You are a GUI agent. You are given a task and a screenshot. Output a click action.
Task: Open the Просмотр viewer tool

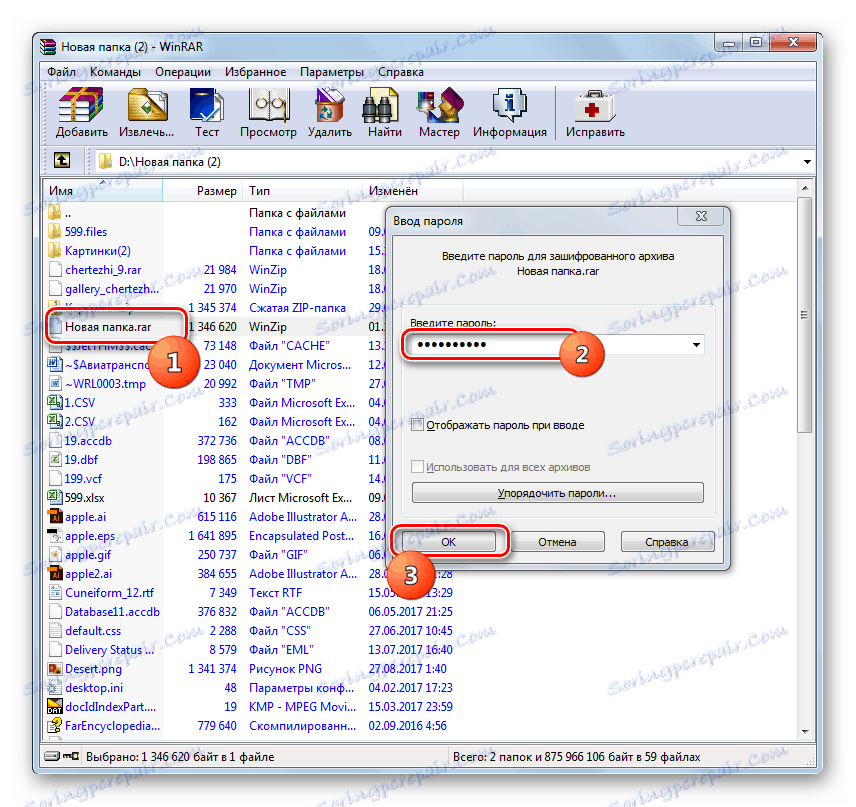point(268,105)
